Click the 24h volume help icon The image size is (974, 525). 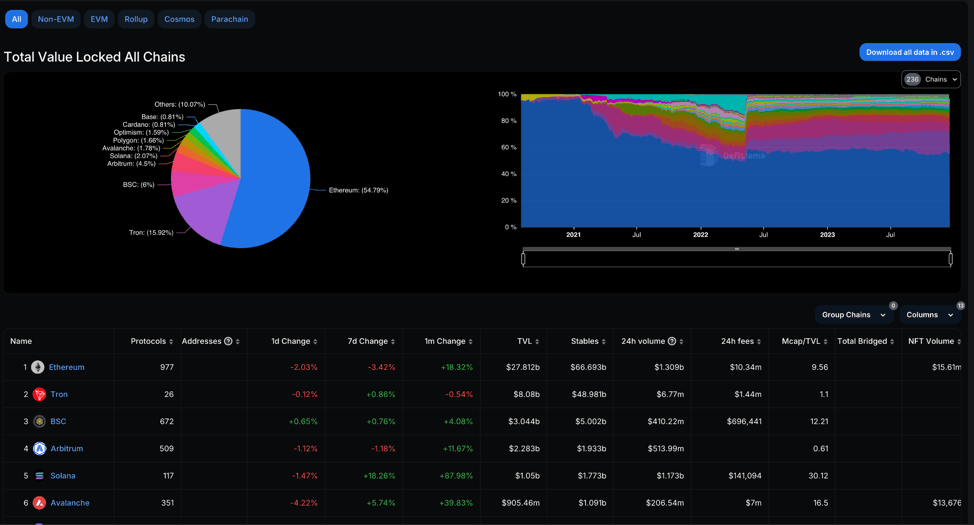(671, 341)
